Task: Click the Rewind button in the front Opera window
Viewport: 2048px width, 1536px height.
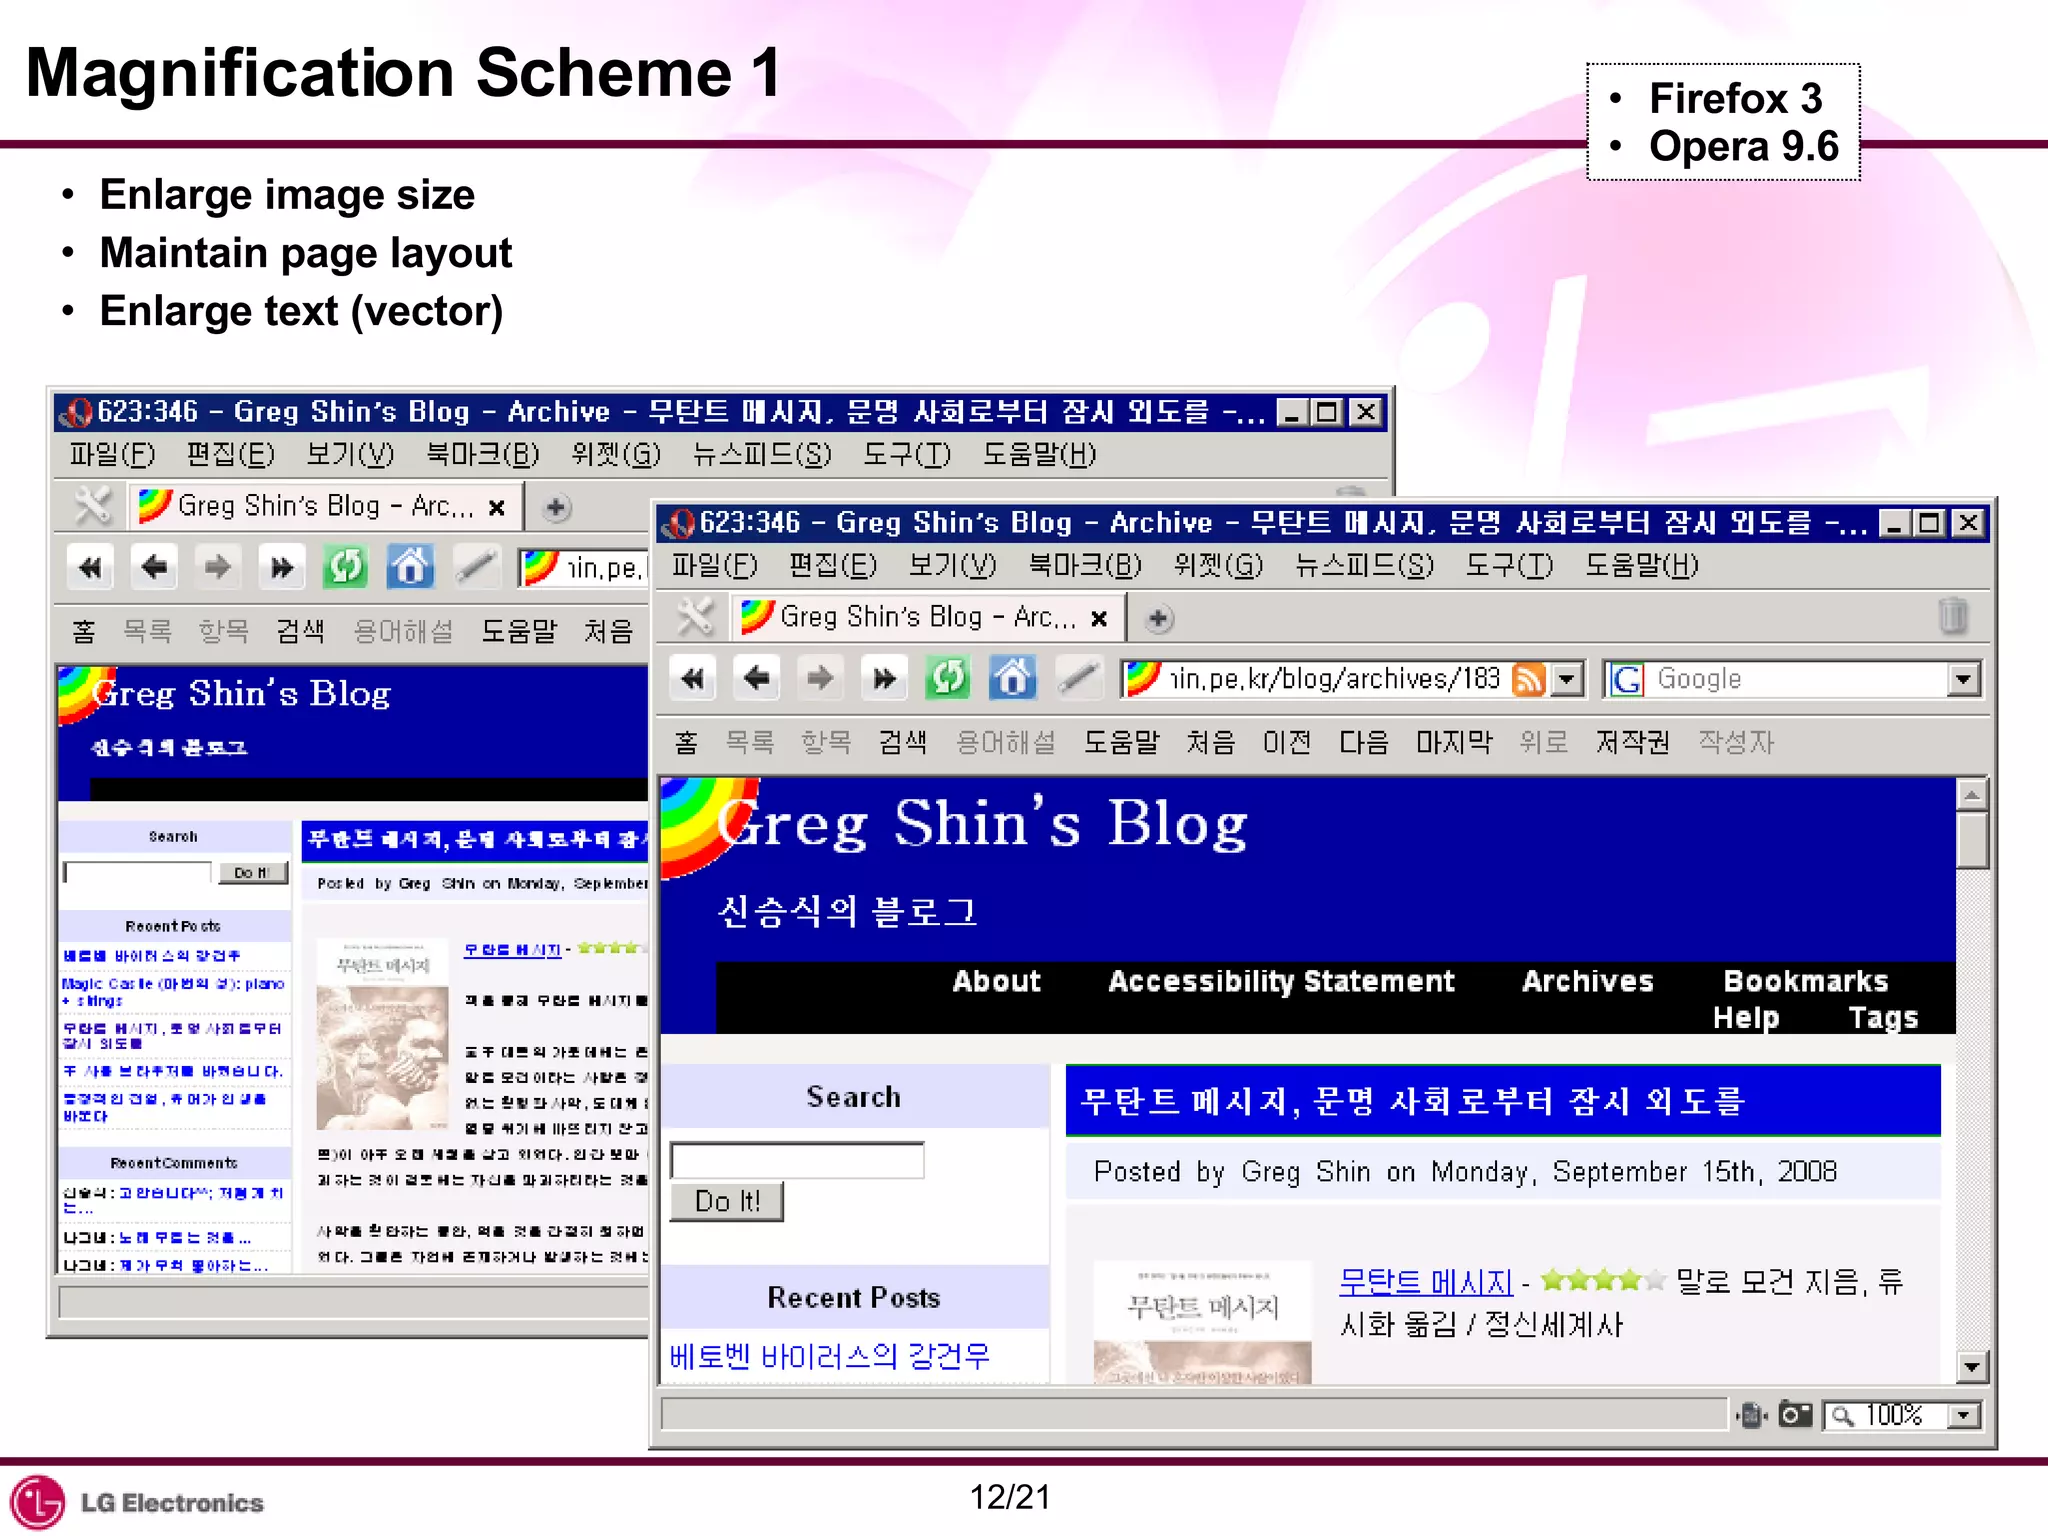Action: pyautogui.click(x=692, y=679)
